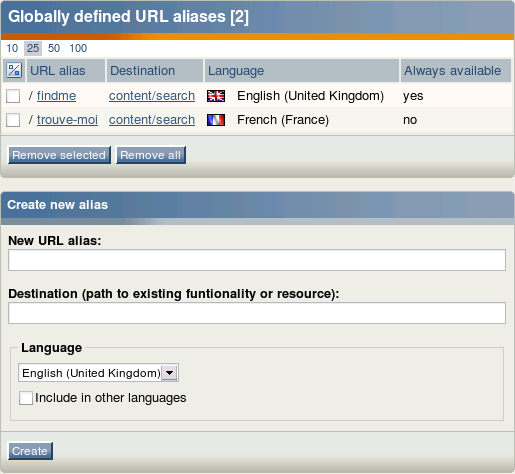The height and width of the screenshot is (474, 515).
Task: Click the Create button
Action: click(x=30, y=451)
